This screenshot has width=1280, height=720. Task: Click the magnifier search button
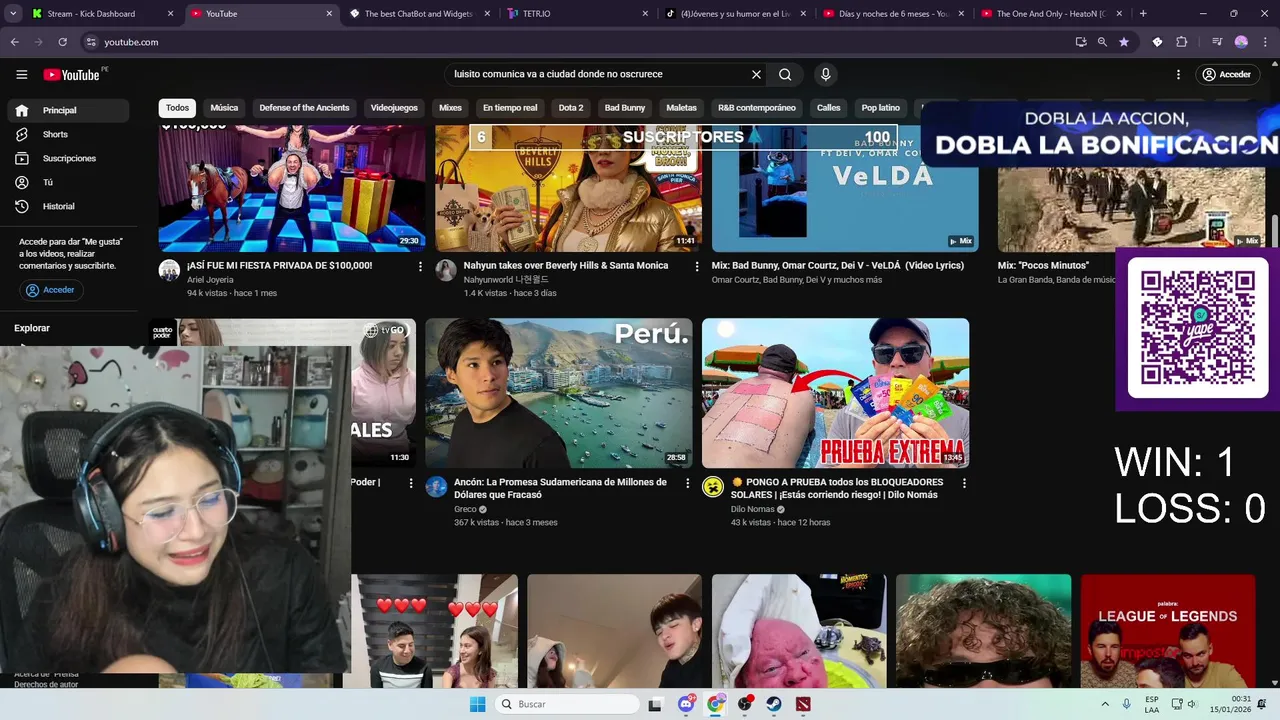pos(785,74)
